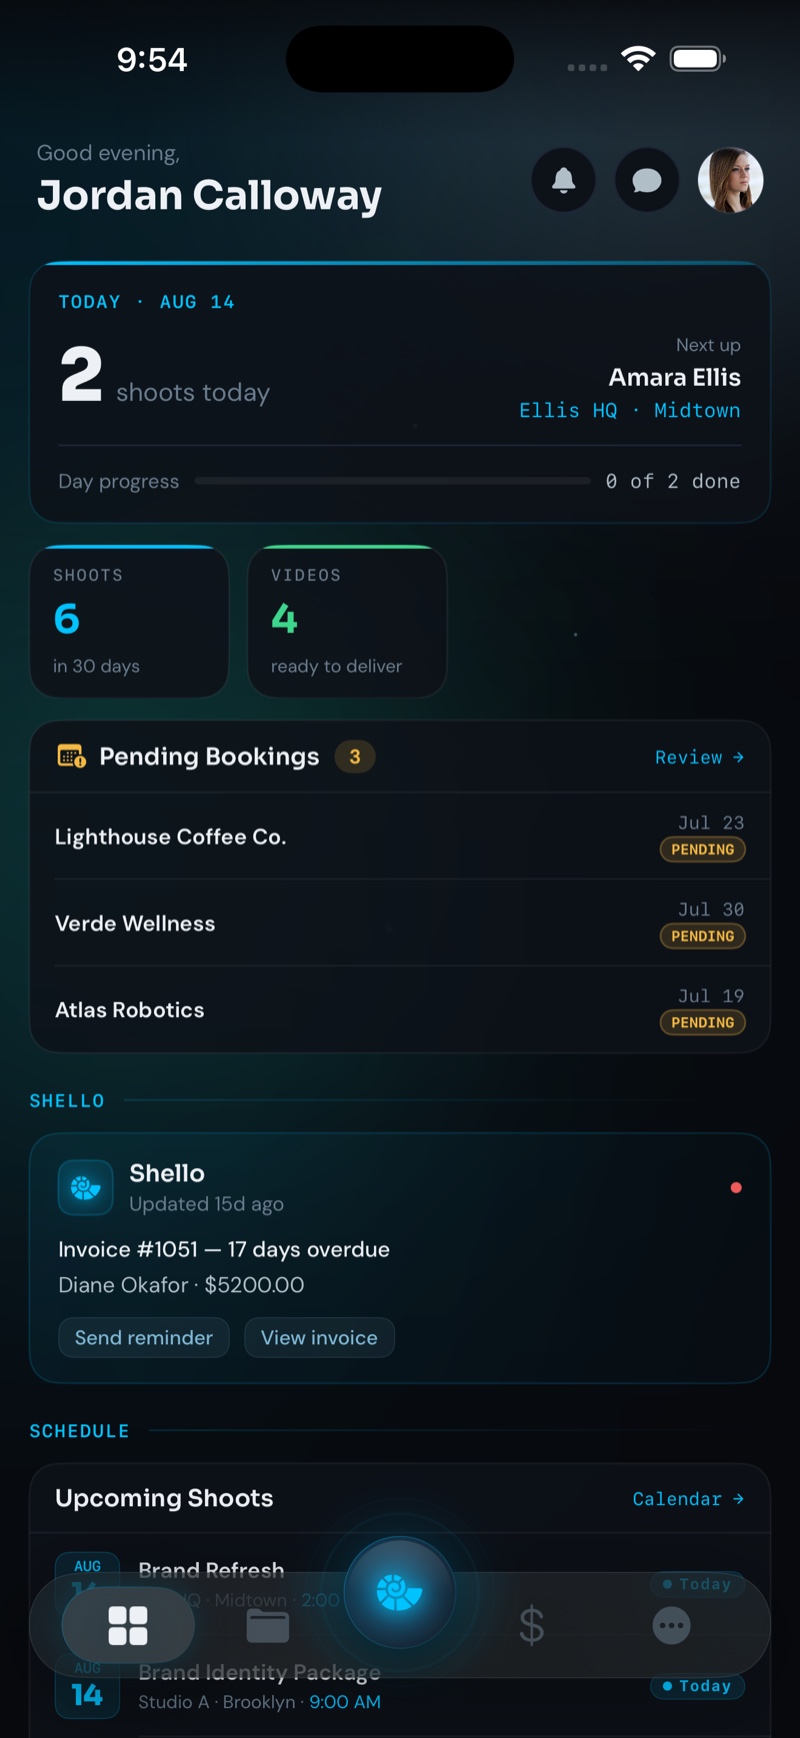Open notifications bell icon
Viewport: 800px width, 1738px height.
[x=564, y=180]
